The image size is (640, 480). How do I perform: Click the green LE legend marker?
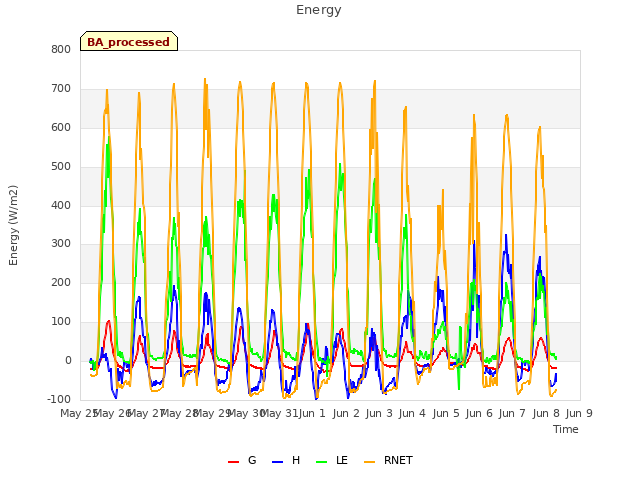(x=322, y=462)
